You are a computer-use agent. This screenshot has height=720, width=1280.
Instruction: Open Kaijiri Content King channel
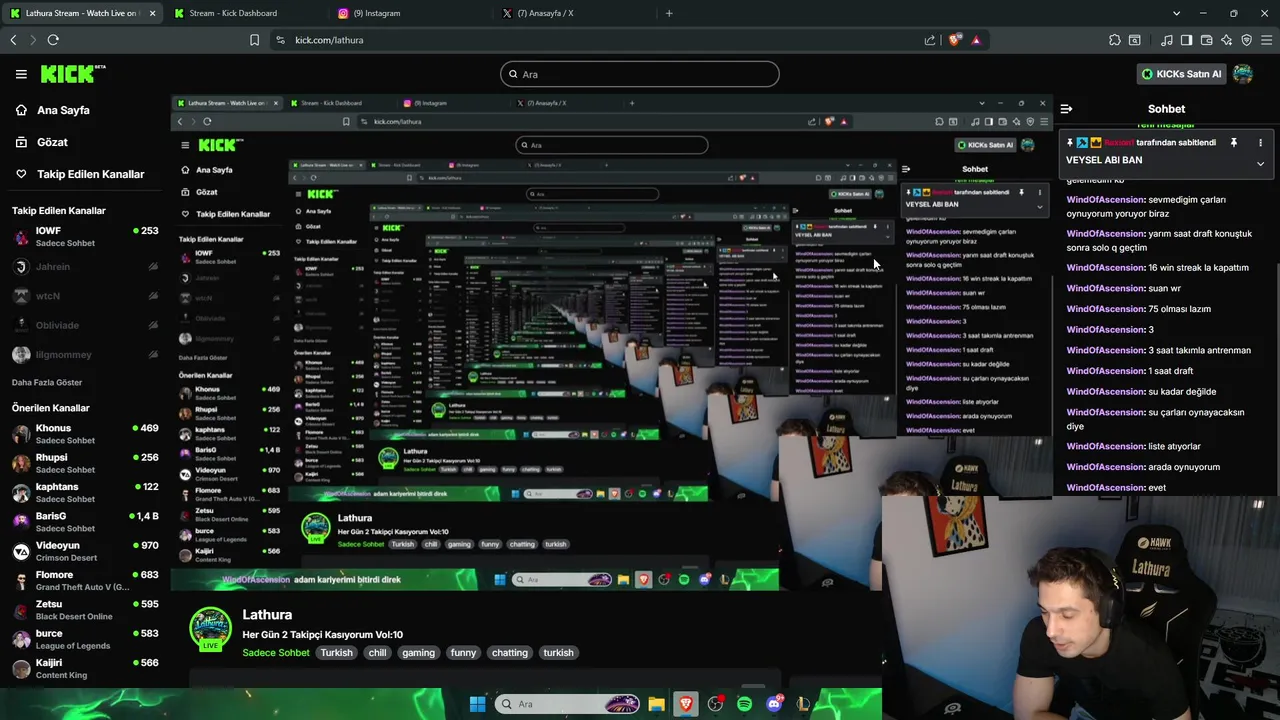pyautogui.click(x=85, y=668)
